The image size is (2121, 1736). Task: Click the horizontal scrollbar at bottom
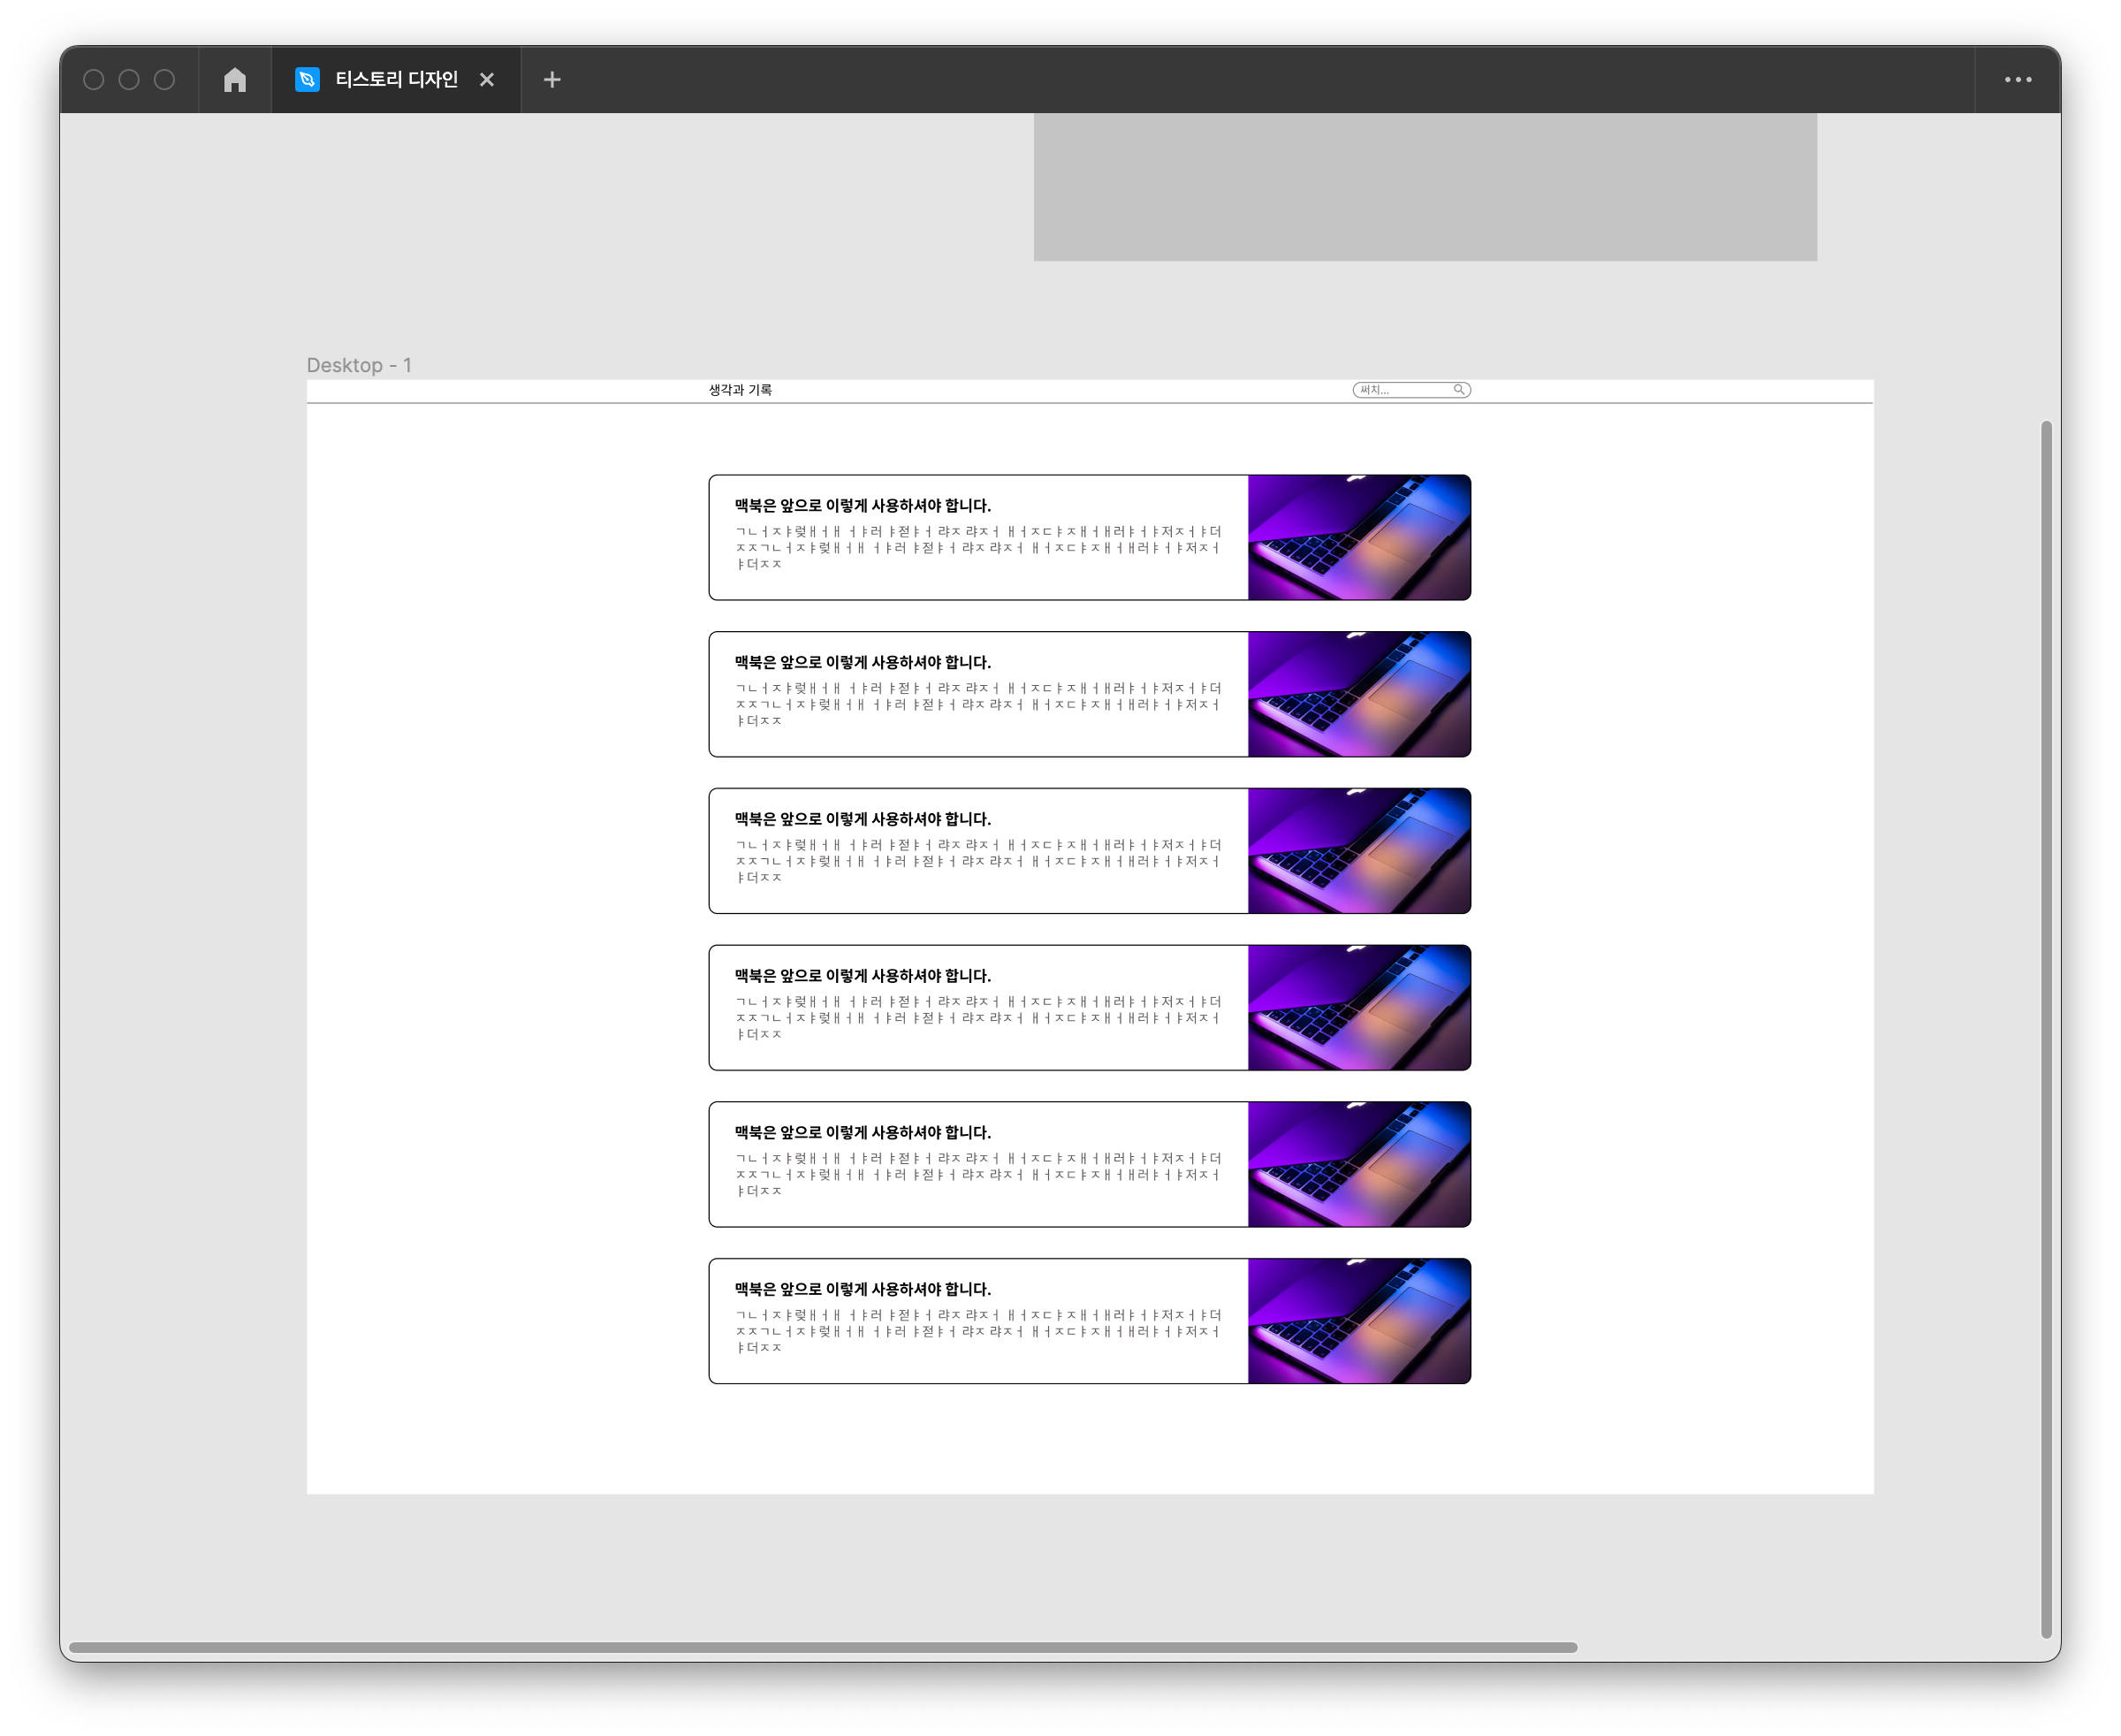[x=822, y=1647]
